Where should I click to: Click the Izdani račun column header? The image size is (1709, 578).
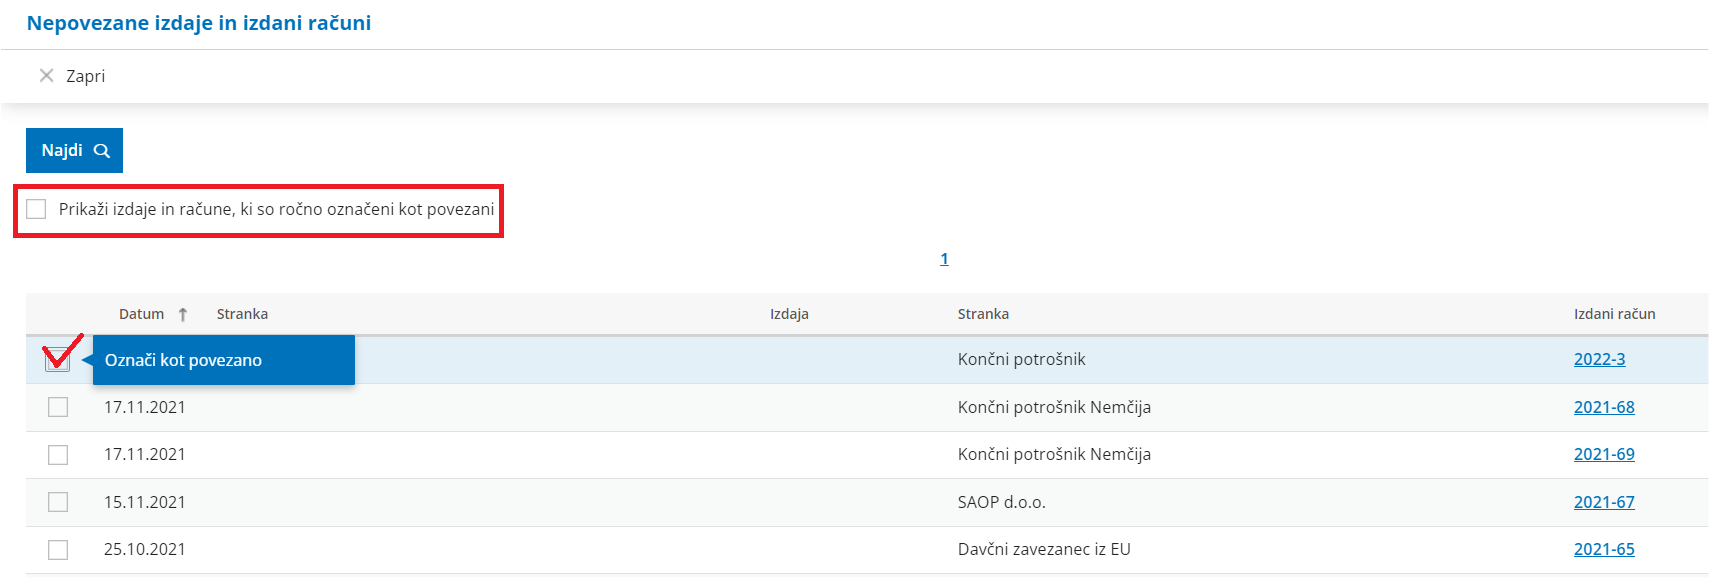[x=1614, y=314]
